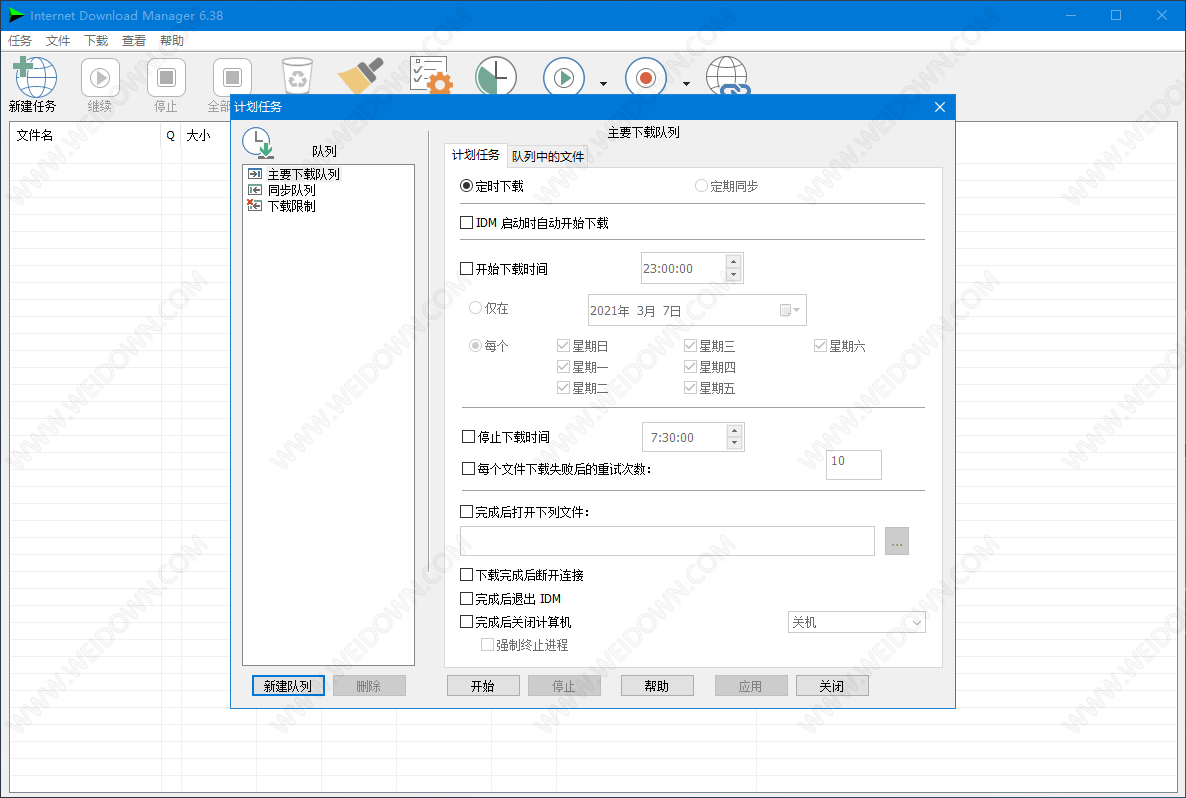
Task: Tick 完成后关闭计算机 checkbox
Action: click(x=467, y=622)
